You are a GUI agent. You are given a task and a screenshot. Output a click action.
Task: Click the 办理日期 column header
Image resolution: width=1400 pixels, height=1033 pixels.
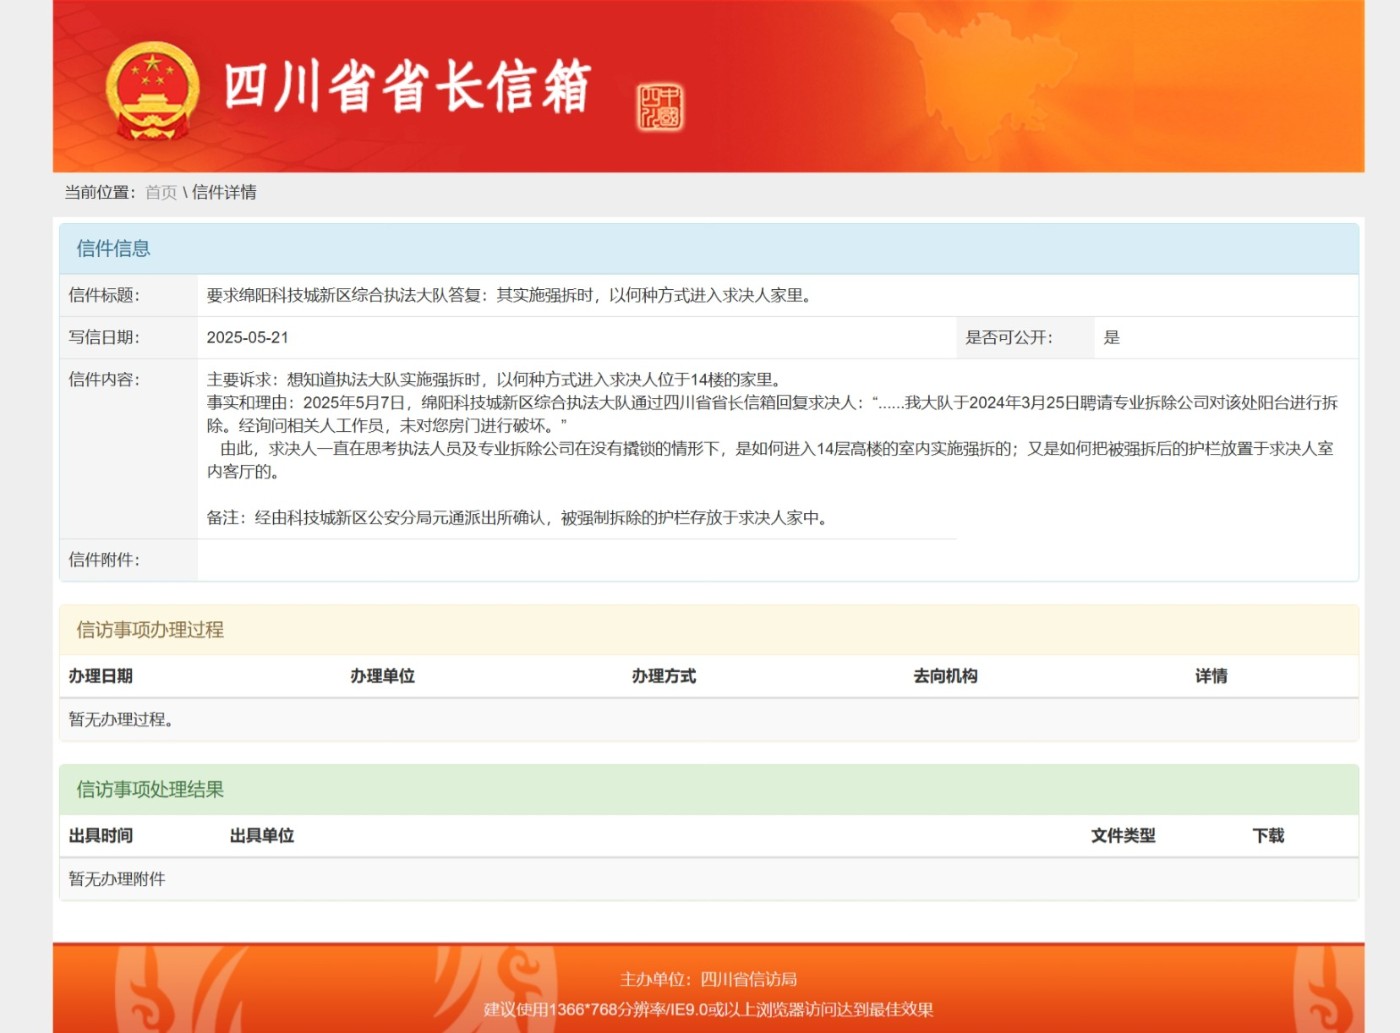[x=101, y=677]
